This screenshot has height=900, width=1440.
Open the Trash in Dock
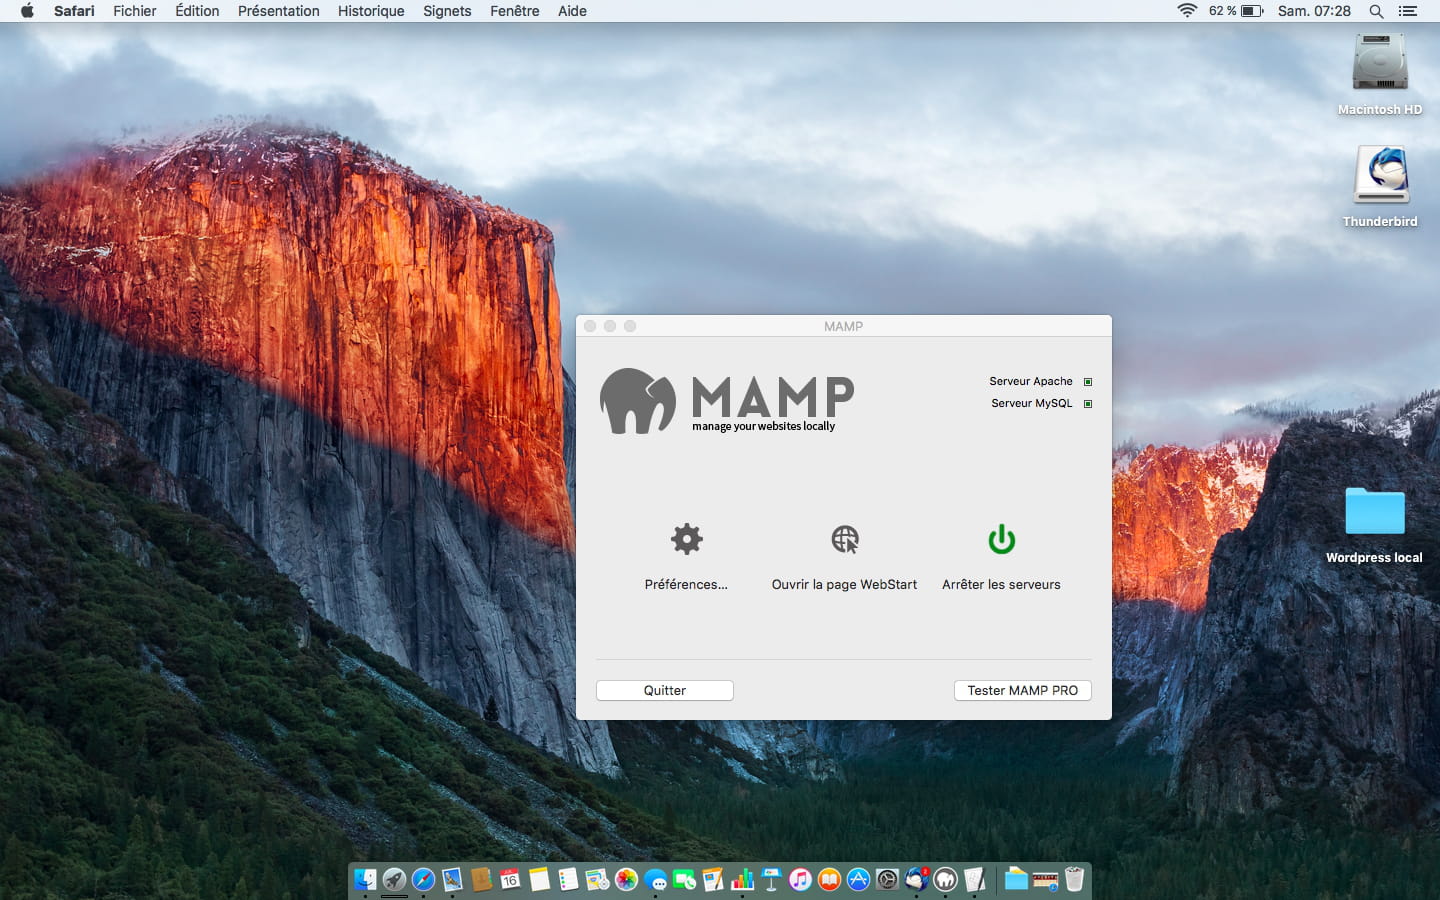1074,879
